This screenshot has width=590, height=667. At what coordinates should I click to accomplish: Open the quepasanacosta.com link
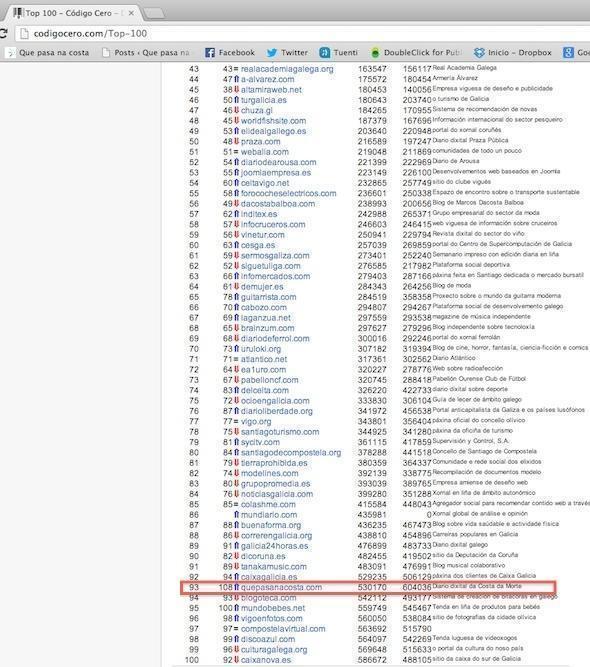281,587
